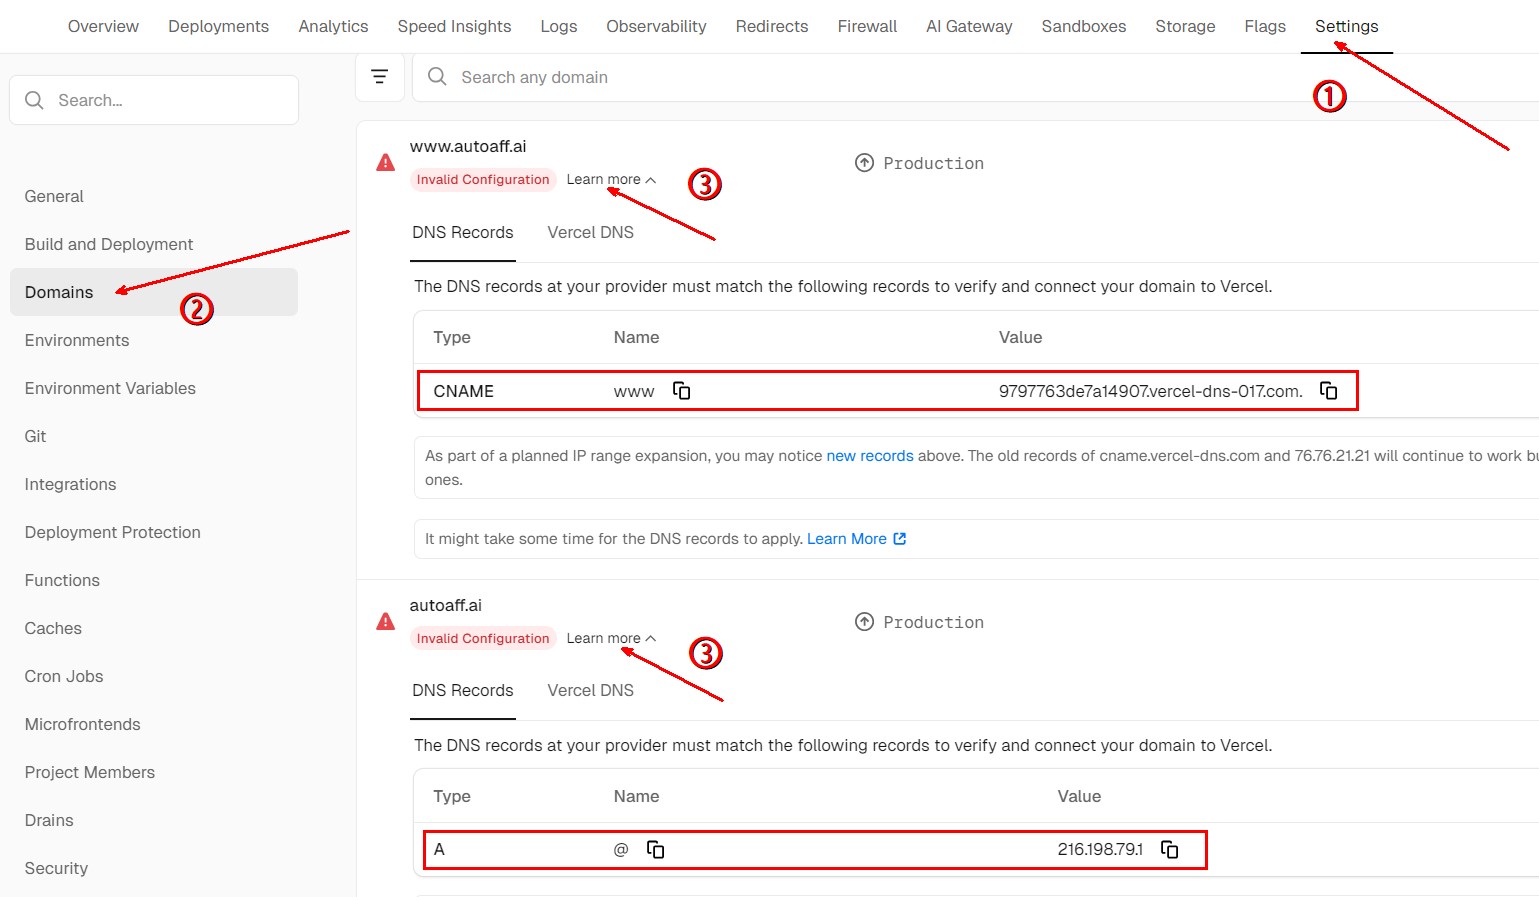This screenshot has width=1539, height=897.
Task: Go to Environment Variables in sidebar
Action: (110, 388)
